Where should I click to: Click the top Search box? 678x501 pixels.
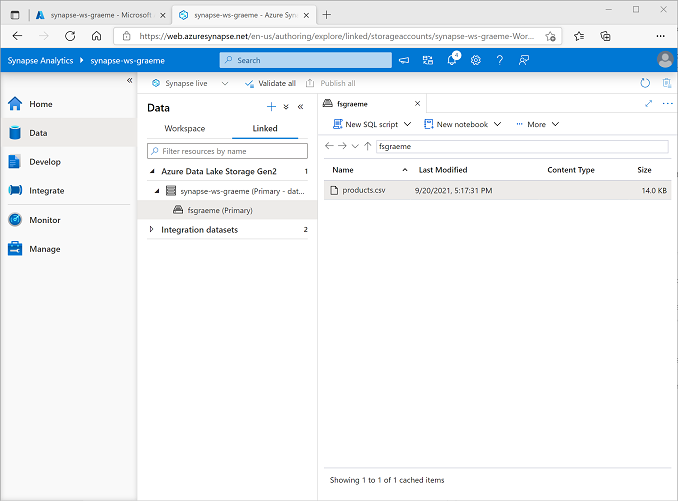306,60
